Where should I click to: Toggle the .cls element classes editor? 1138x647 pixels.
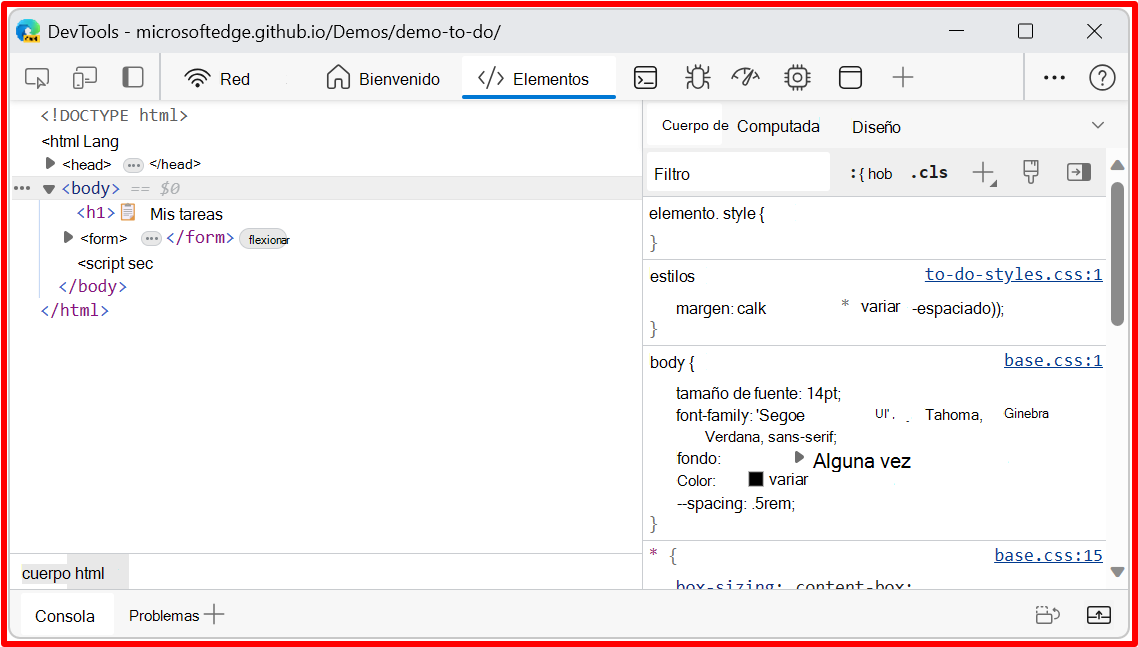click(x=928, y=172)
